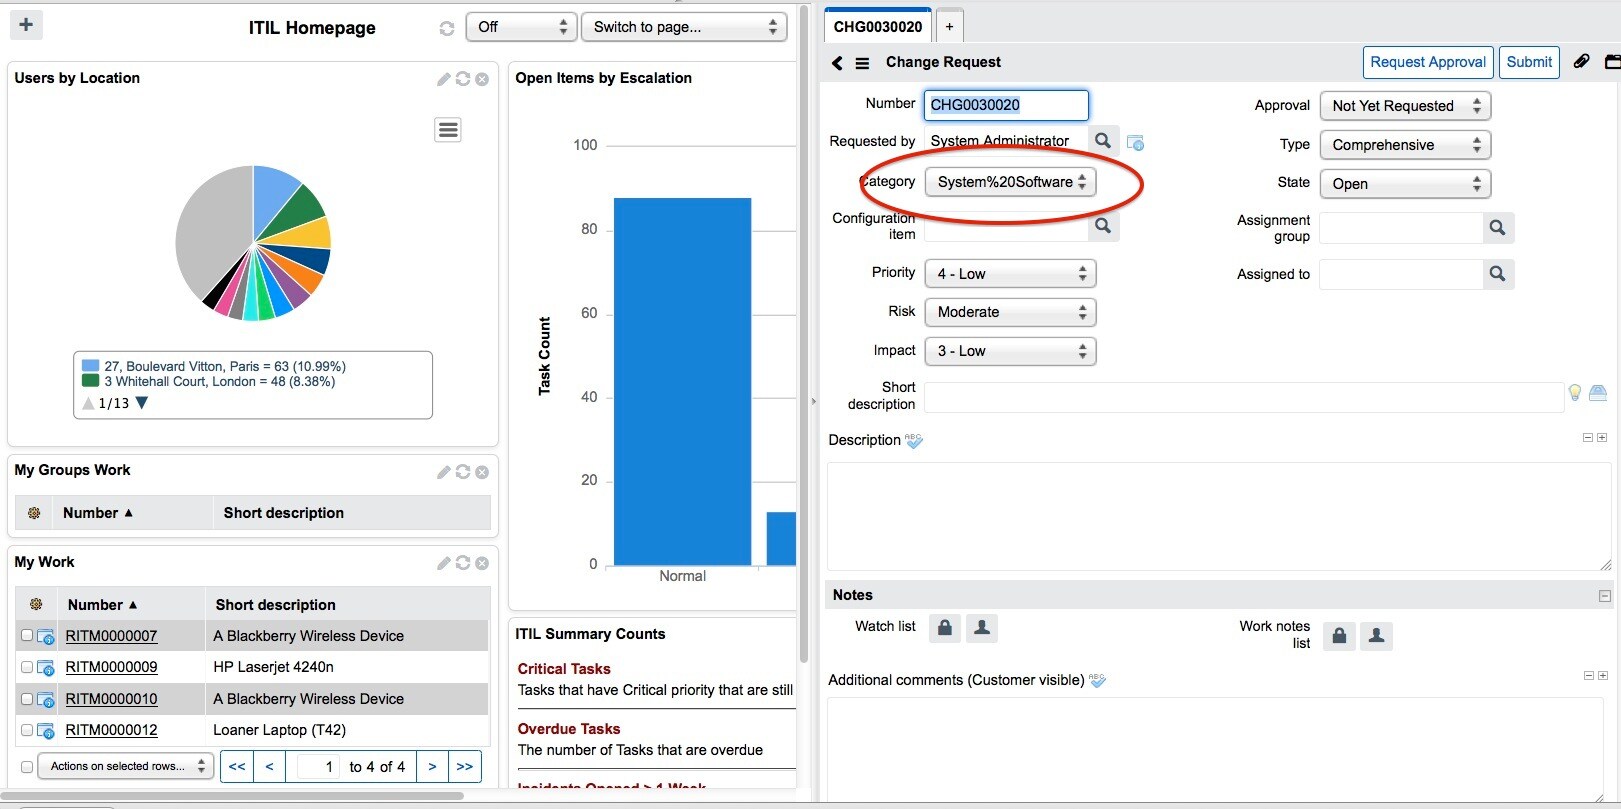Select the RITM0000012 row checkbox
1621x809 pixels.
[27, 730]
